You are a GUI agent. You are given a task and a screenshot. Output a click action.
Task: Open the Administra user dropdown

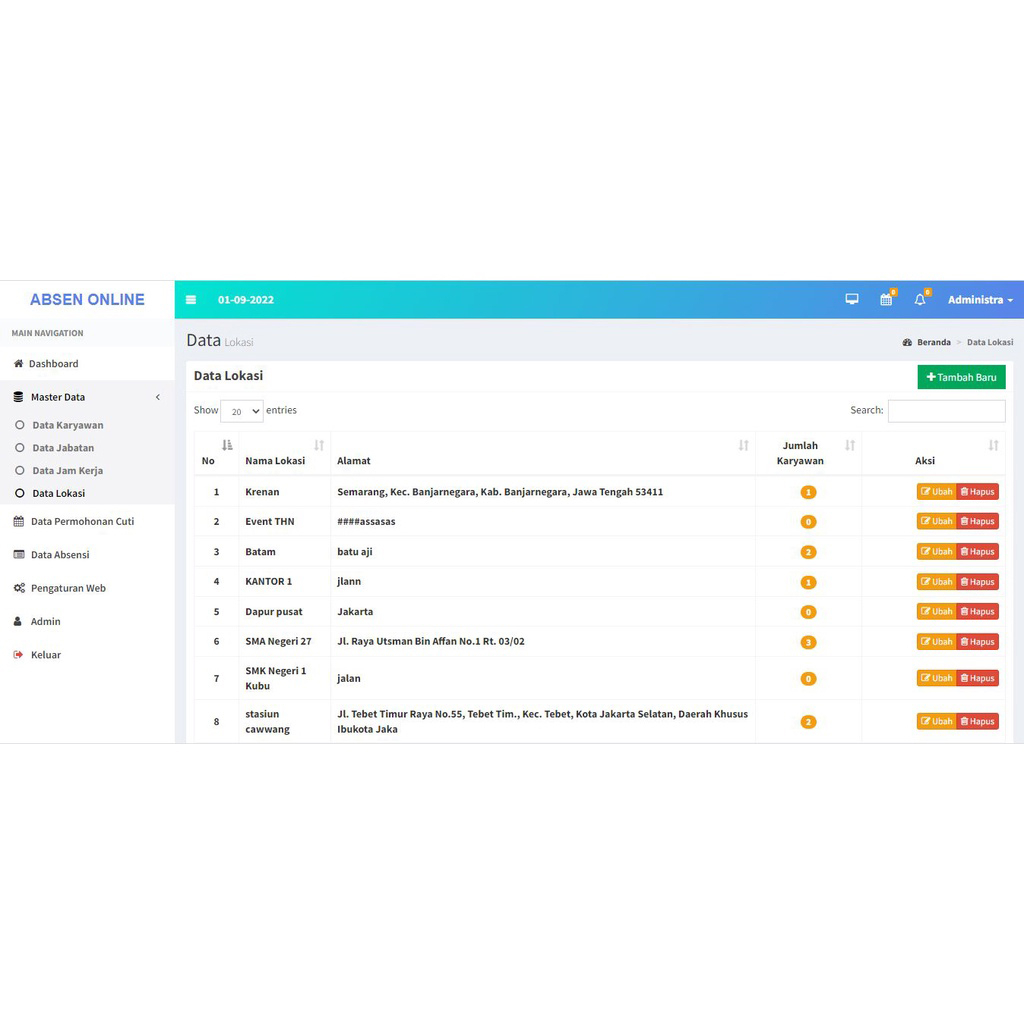click(x=980, y=300)
